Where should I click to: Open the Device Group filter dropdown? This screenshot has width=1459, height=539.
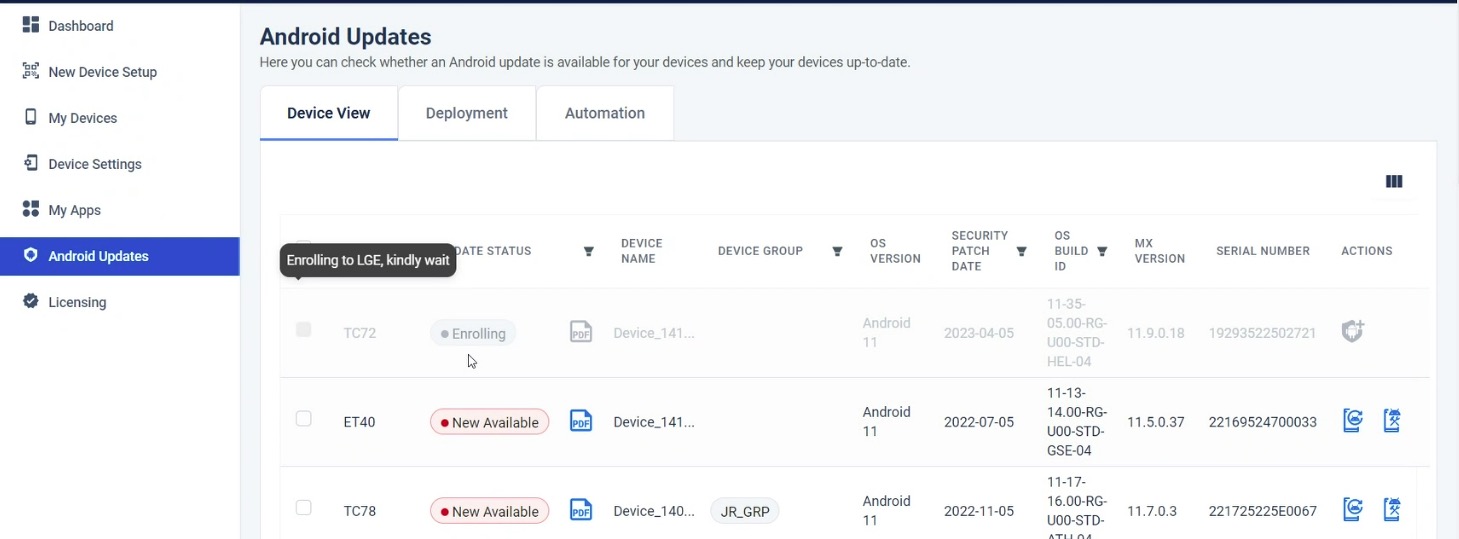tap(837, 252)
